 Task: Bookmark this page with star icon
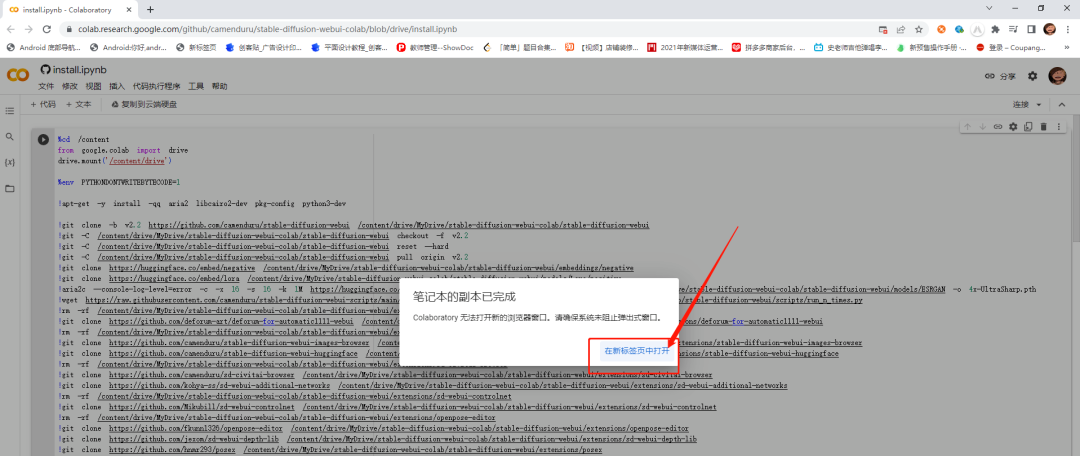[x=918, y=30]
